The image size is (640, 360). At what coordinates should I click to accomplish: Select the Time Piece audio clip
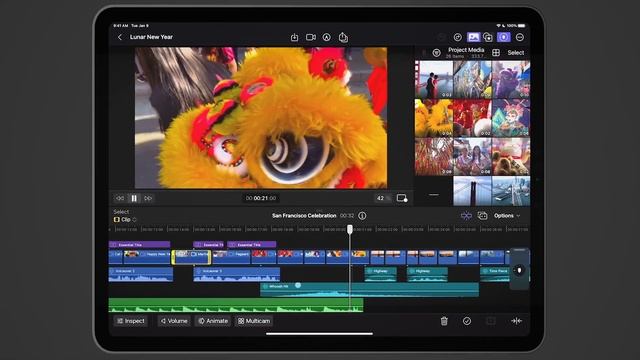pos(495,274)
